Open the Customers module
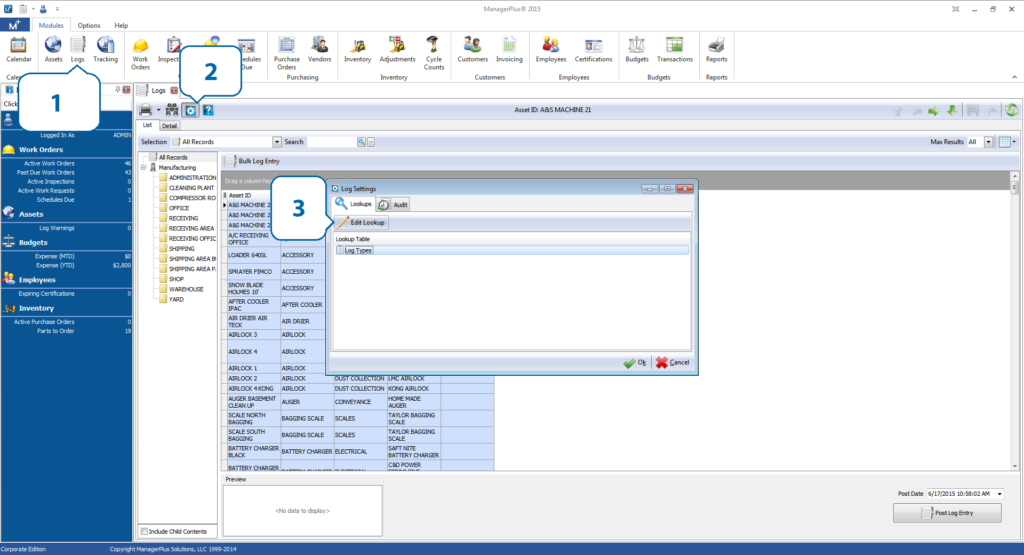1024x555 pixels. tap(472, 50)
